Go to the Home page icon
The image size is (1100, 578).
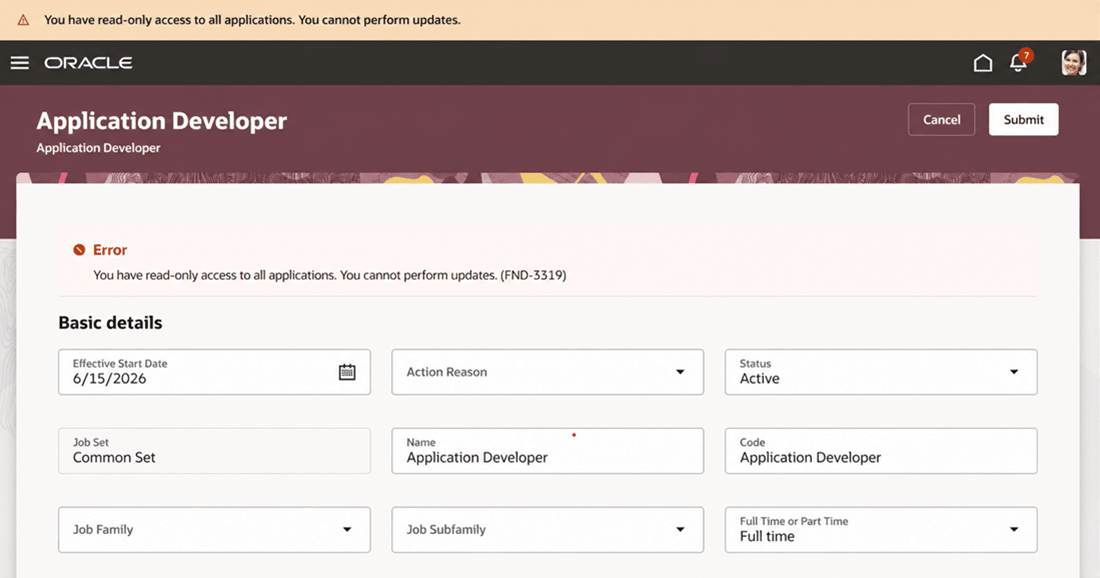tap(983, 63)
